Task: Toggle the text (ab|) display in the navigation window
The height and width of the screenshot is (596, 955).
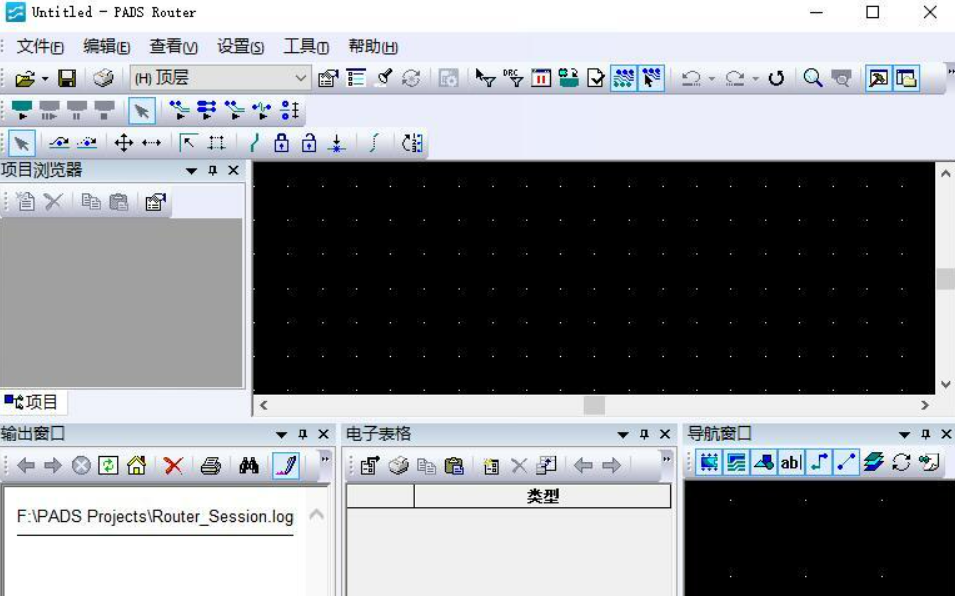Action: pyautogui.click(x=791, y=463)
